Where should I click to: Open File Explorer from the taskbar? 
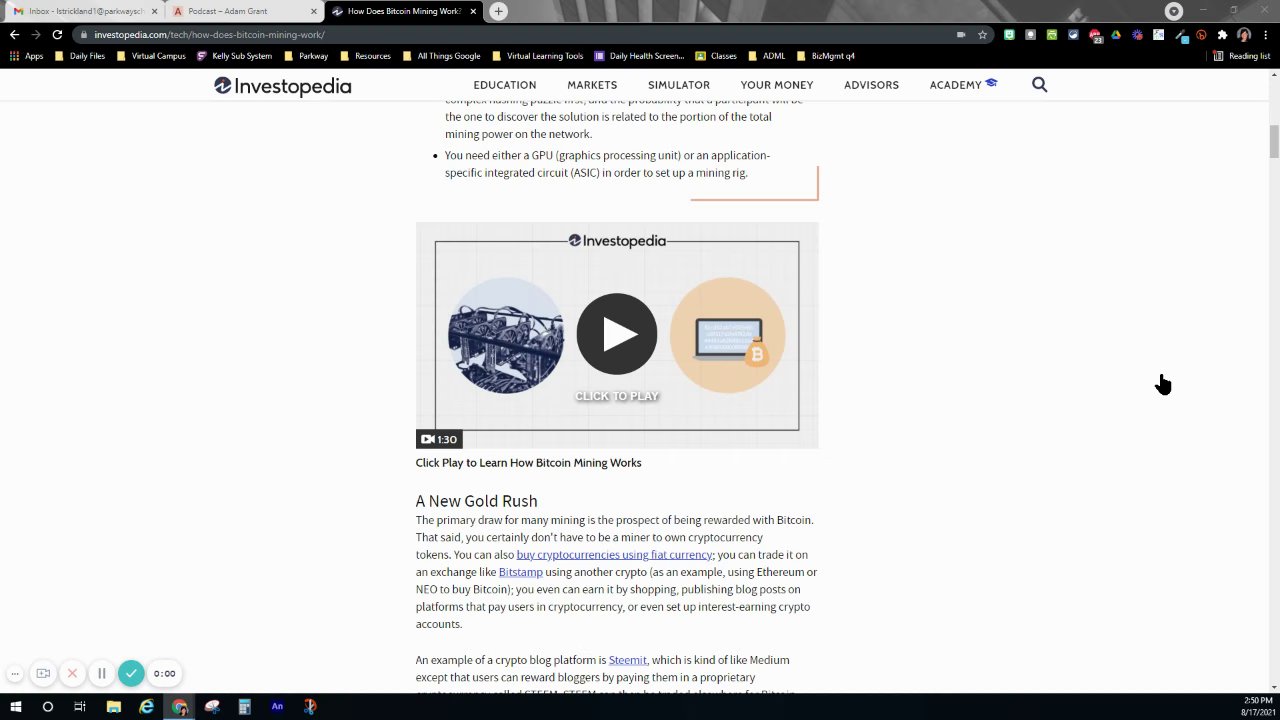pos(113,706)
